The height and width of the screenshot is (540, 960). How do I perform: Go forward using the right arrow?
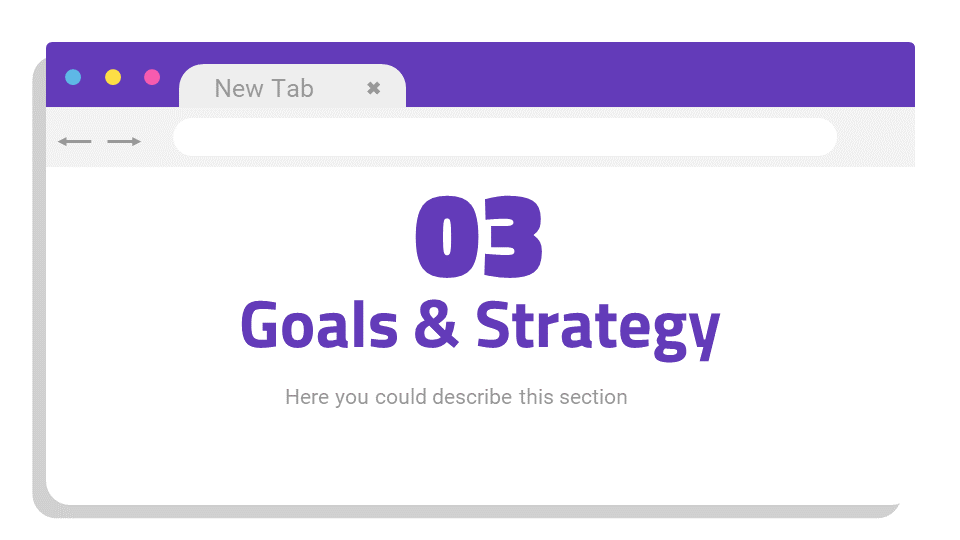[124, 142]
